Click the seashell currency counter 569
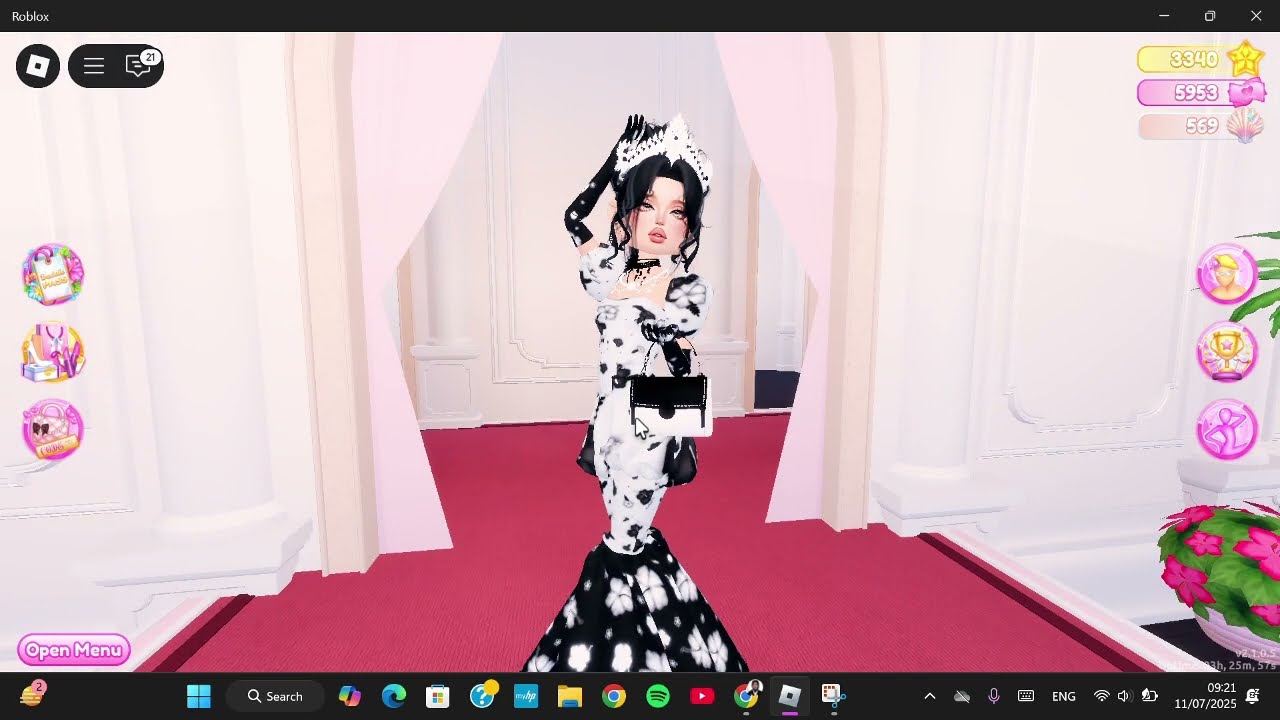Screen dimensions: 1280x720 (x=1200, y=126)
